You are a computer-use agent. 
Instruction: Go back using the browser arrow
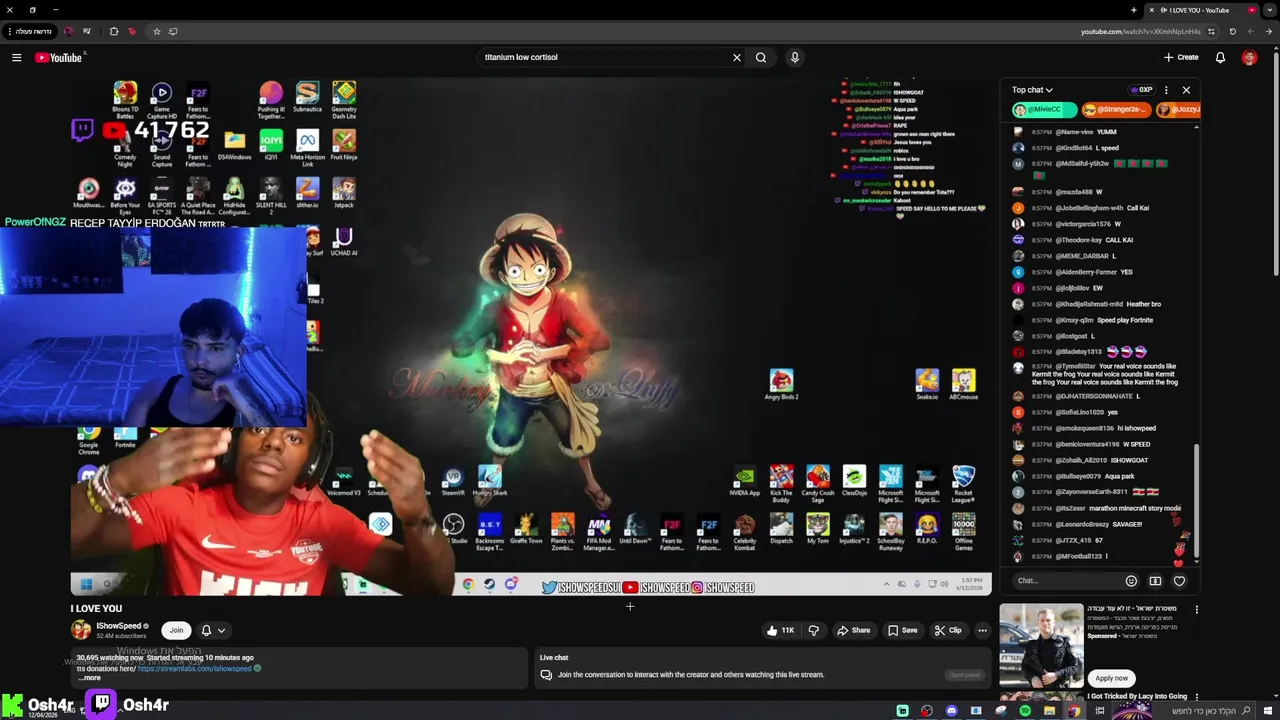pyautogui.click(x=1269, y=31)
